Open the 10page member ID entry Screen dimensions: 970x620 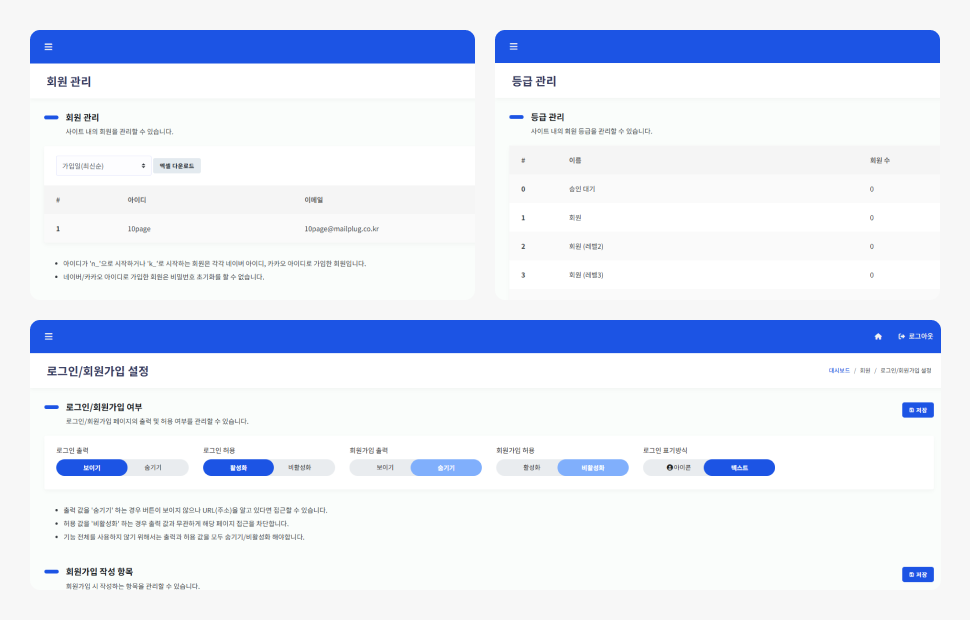click(x=139, y=229)
